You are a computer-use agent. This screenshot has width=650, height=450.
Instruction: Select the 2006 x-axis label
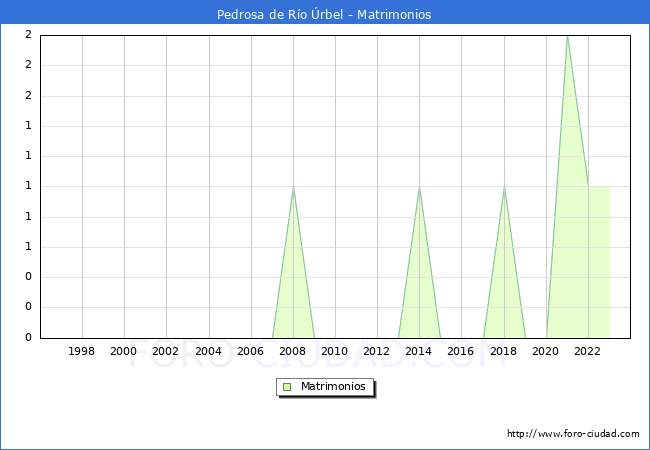250,351
